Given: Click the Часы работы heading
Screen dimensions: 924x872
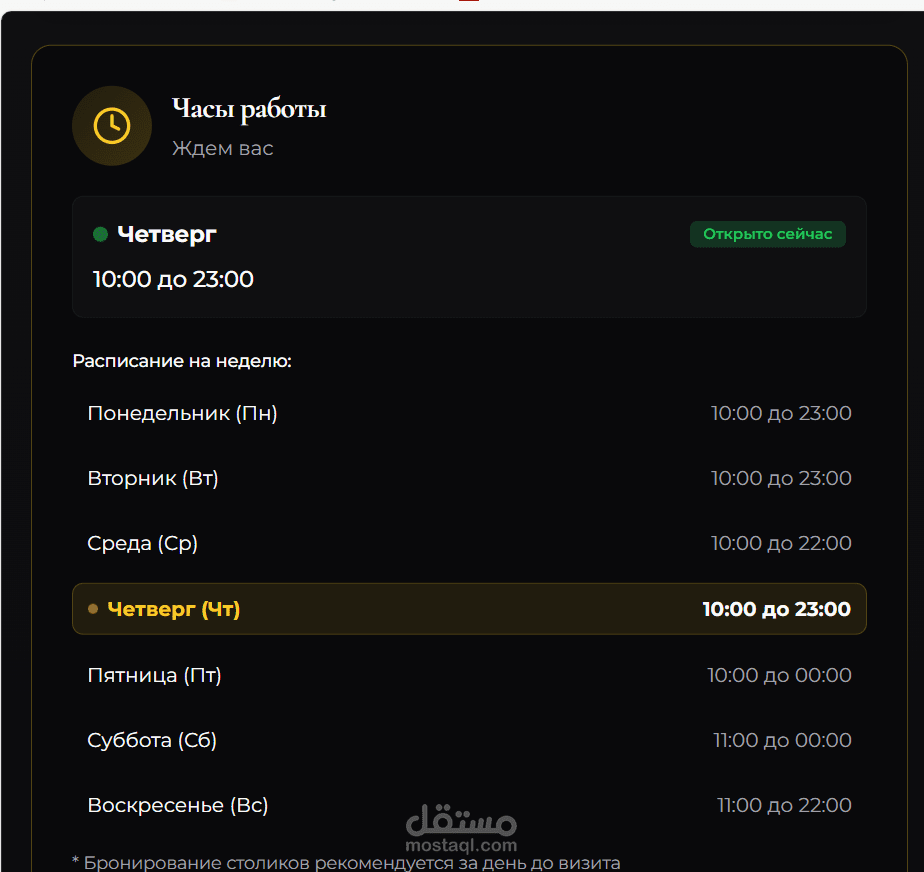Looking at the screenshot, I should 249,110.
